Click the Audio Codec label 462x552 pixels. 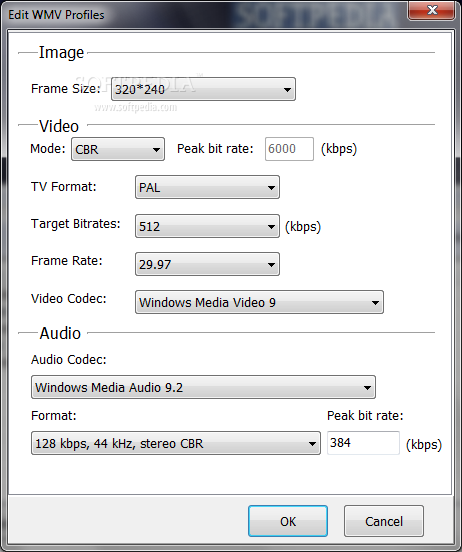[69, 359]
